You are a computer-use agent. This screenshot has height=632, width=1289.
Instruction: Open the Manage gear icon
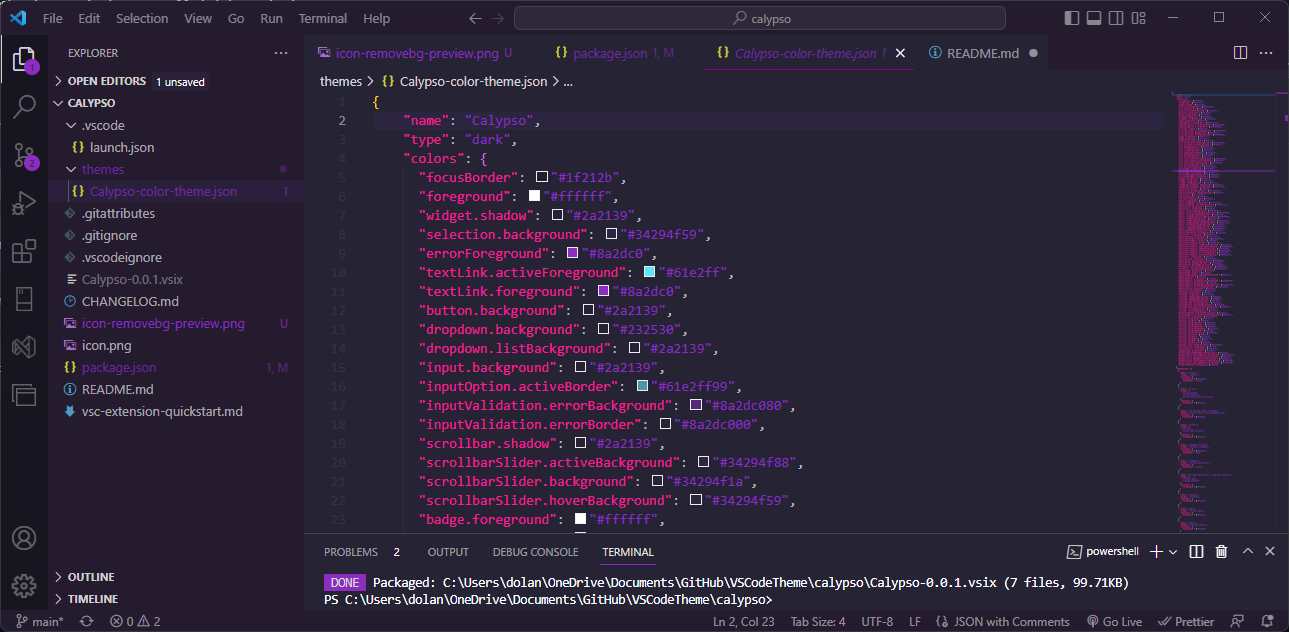point(24,586)
